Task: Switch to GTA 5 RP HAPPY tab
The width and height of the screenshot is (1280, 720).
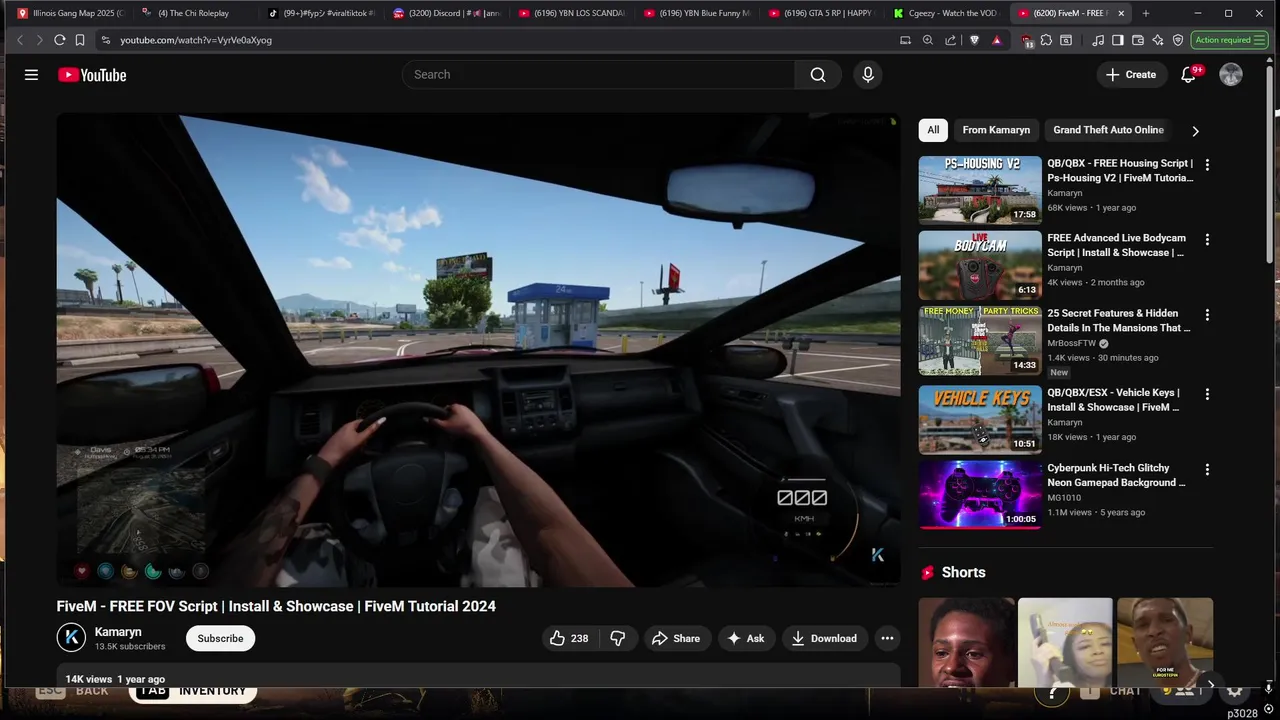Action: (822, 13)
